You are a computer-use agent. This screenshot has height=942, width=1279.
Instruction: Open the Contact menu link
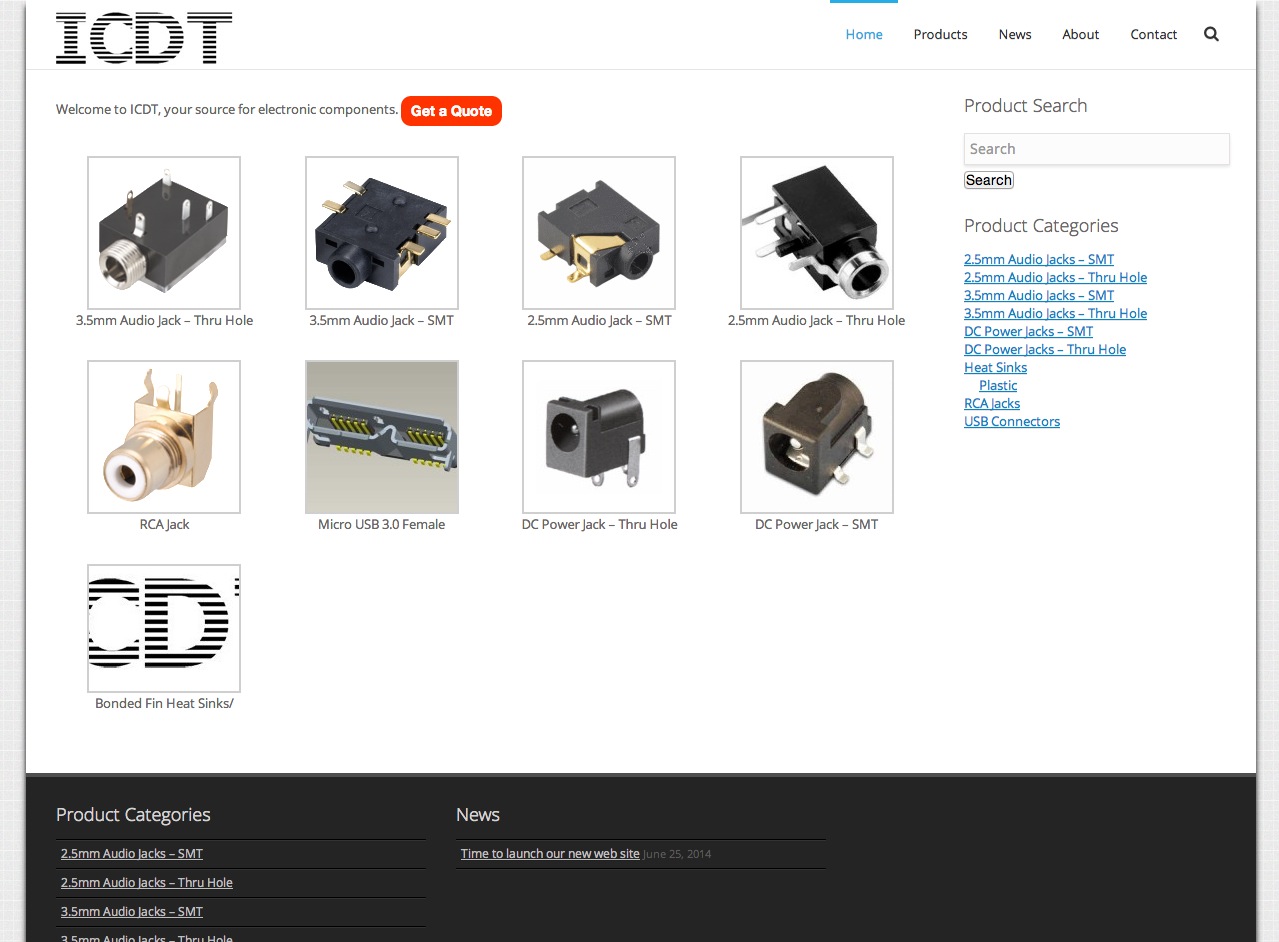tap(1153, 34)
